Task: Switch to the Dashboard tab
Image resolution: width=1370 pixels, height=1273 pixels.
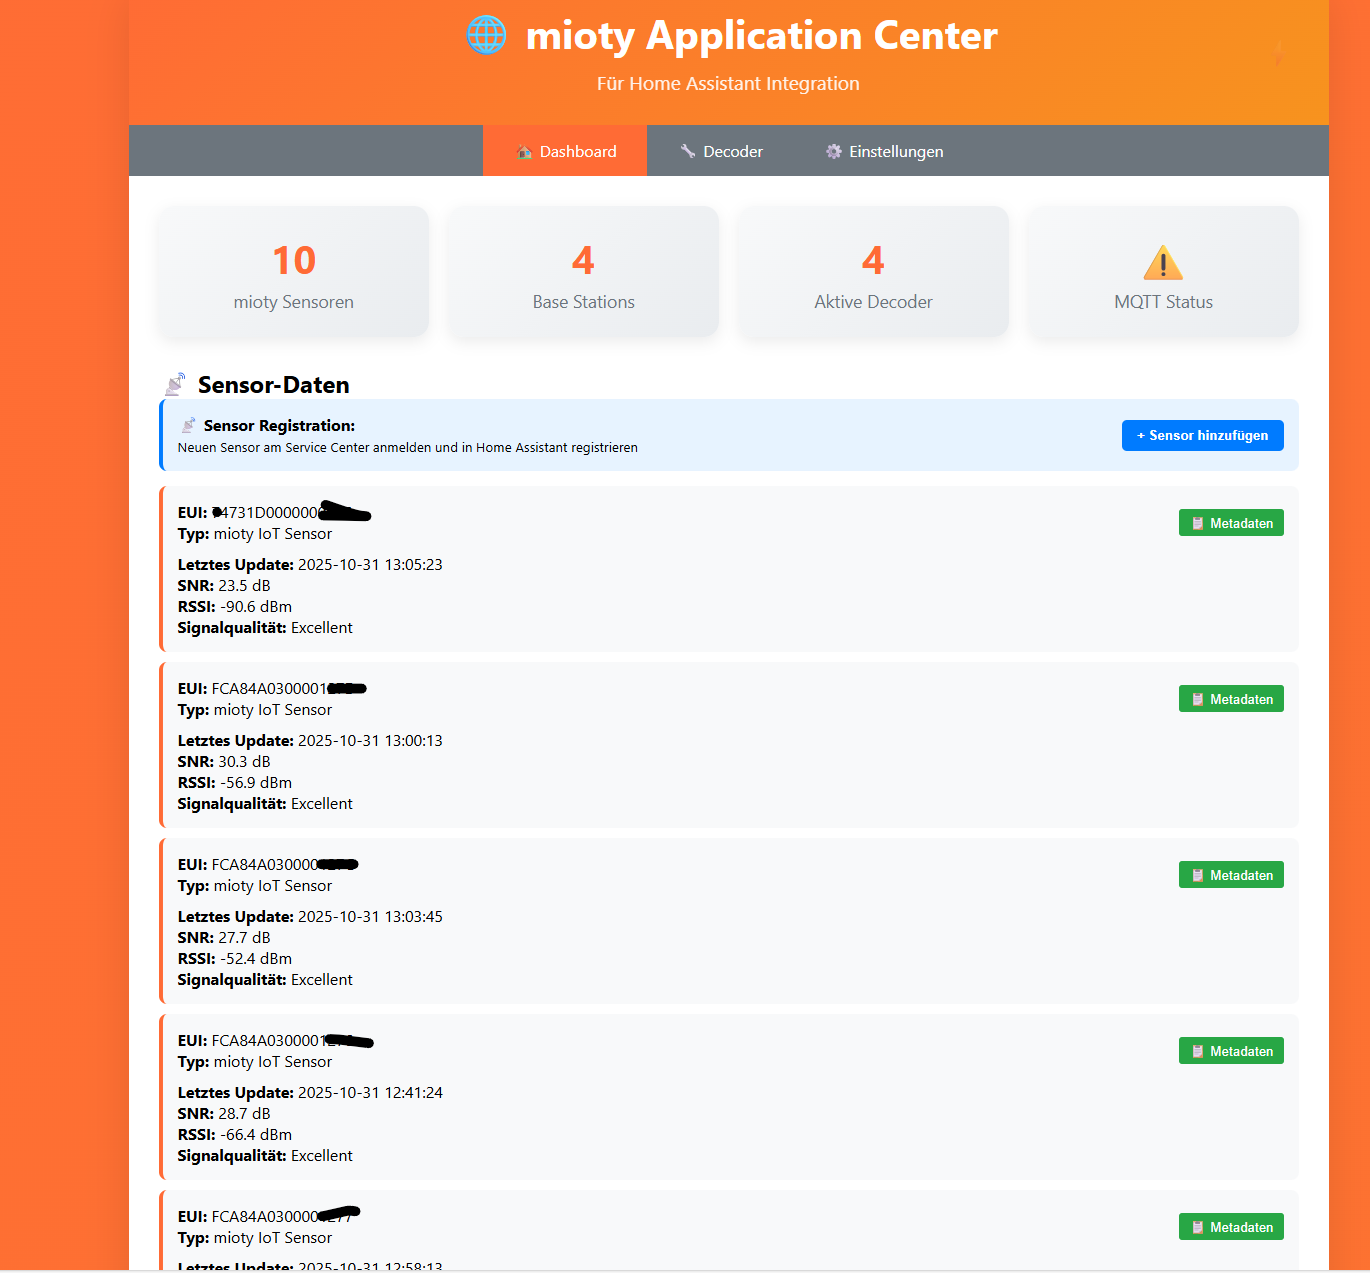Action: coord(565,151)
